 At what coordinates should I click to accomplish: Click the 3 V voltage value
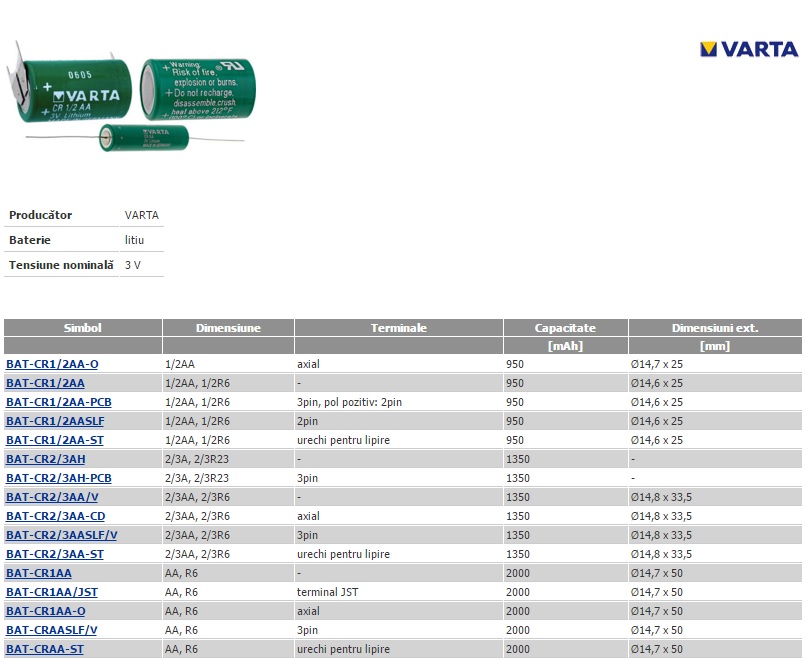click(x=133, y=265)
